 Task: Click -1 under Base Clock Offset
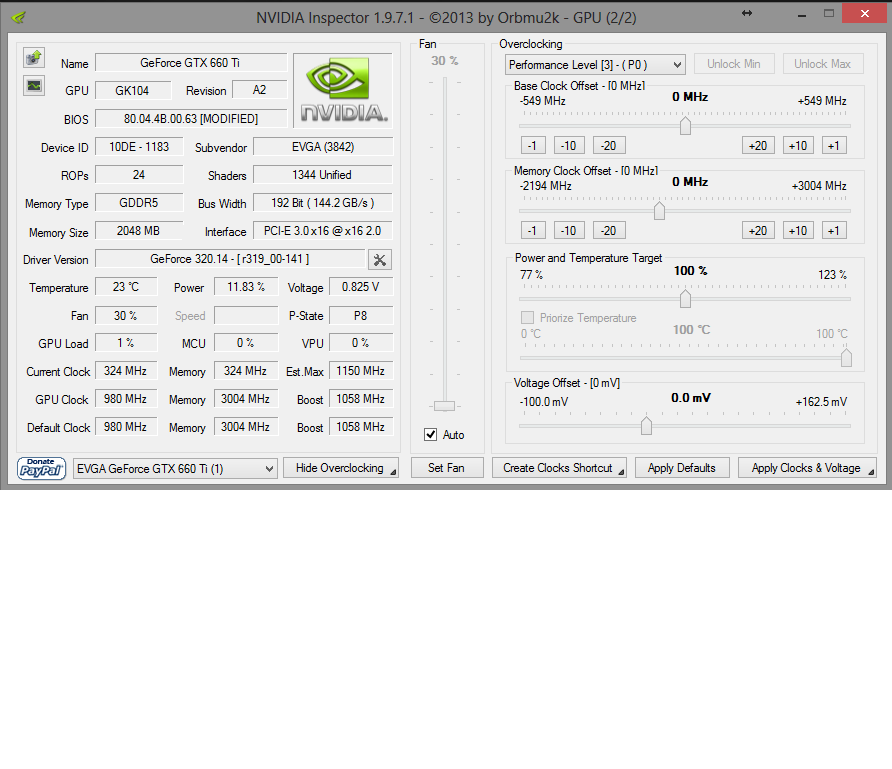533,146
